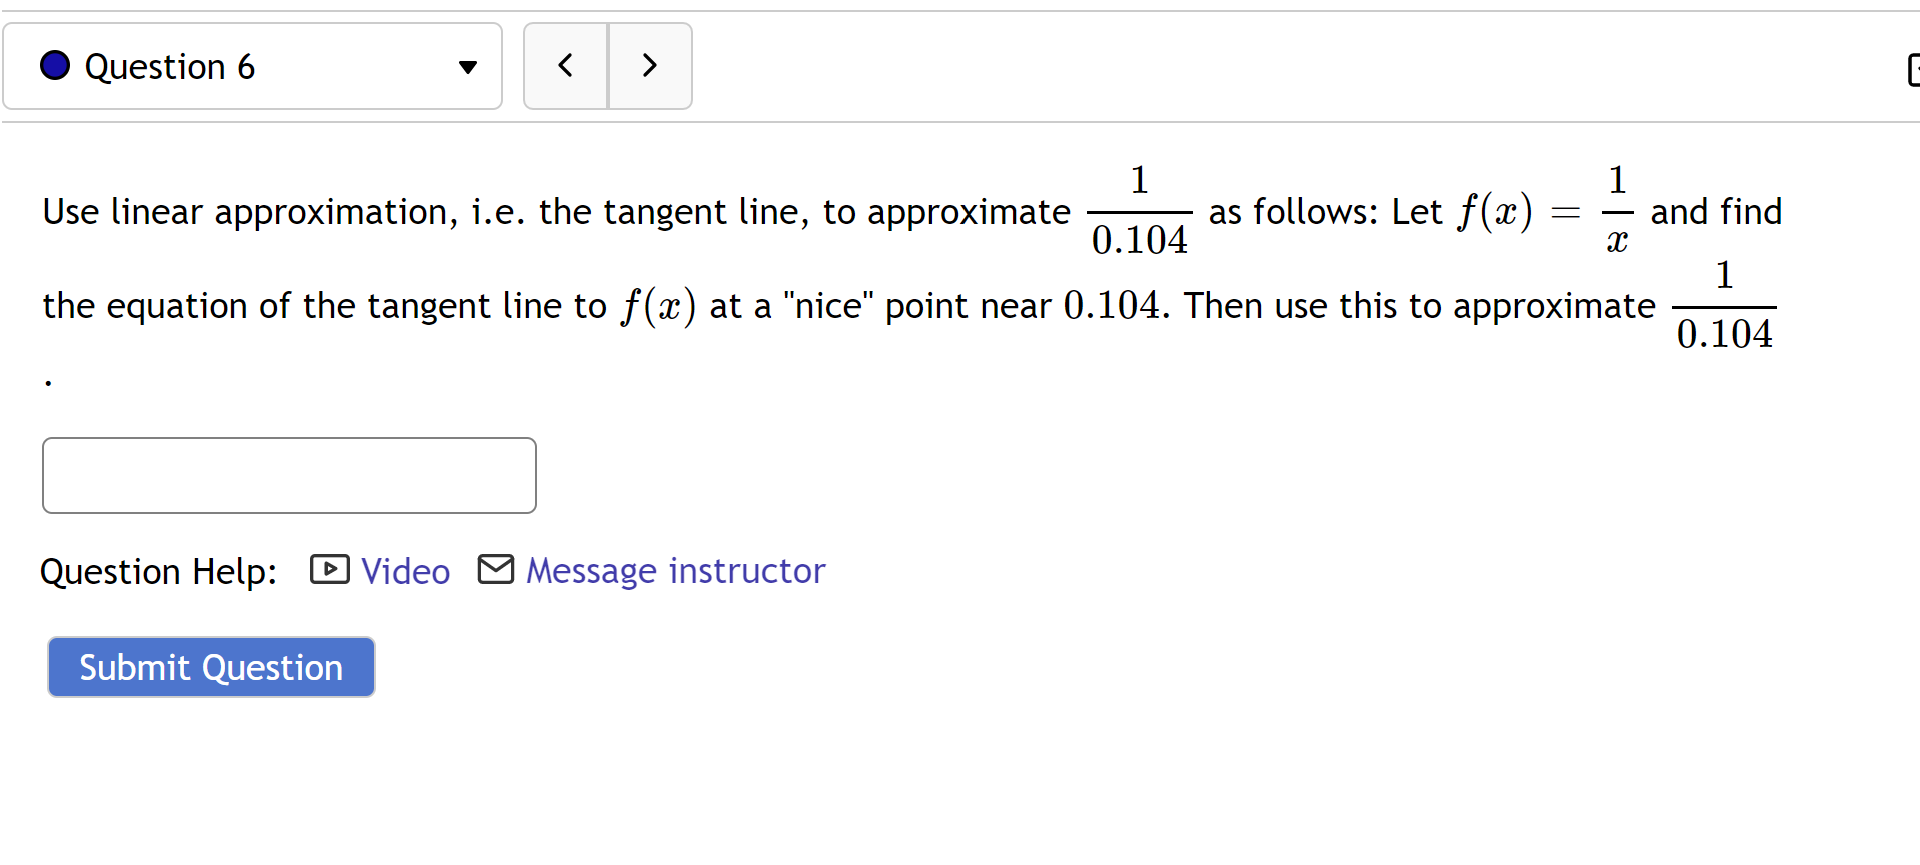Image resolution: width=1920 pixels, height=865 pixels.
Task: Click the Question 6 label text
Action: pyautogui.click(x=170, y=66)
